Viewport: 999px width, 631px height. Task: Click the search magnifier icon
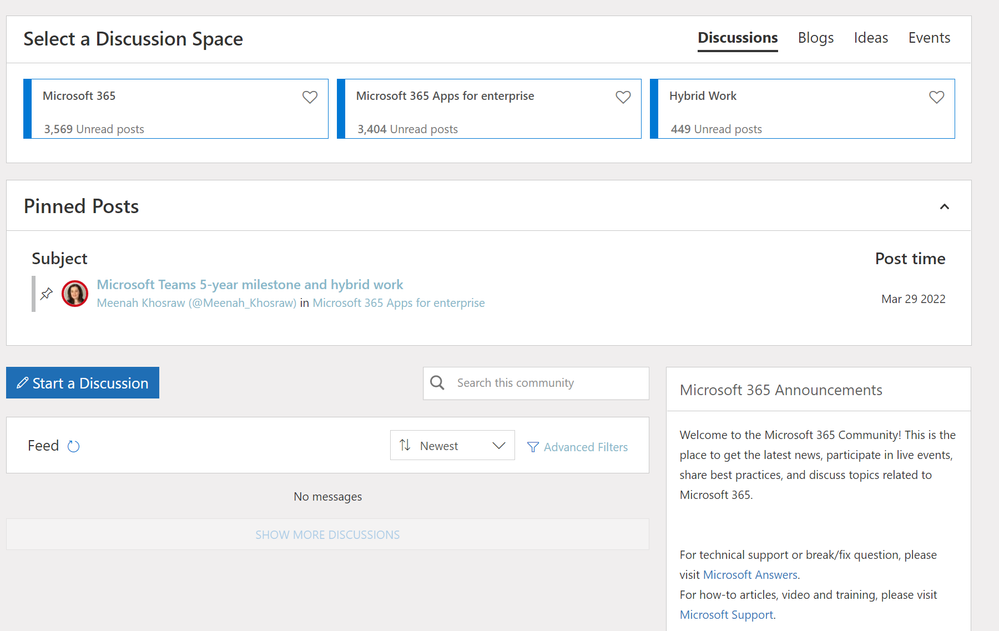coord(437,383)
